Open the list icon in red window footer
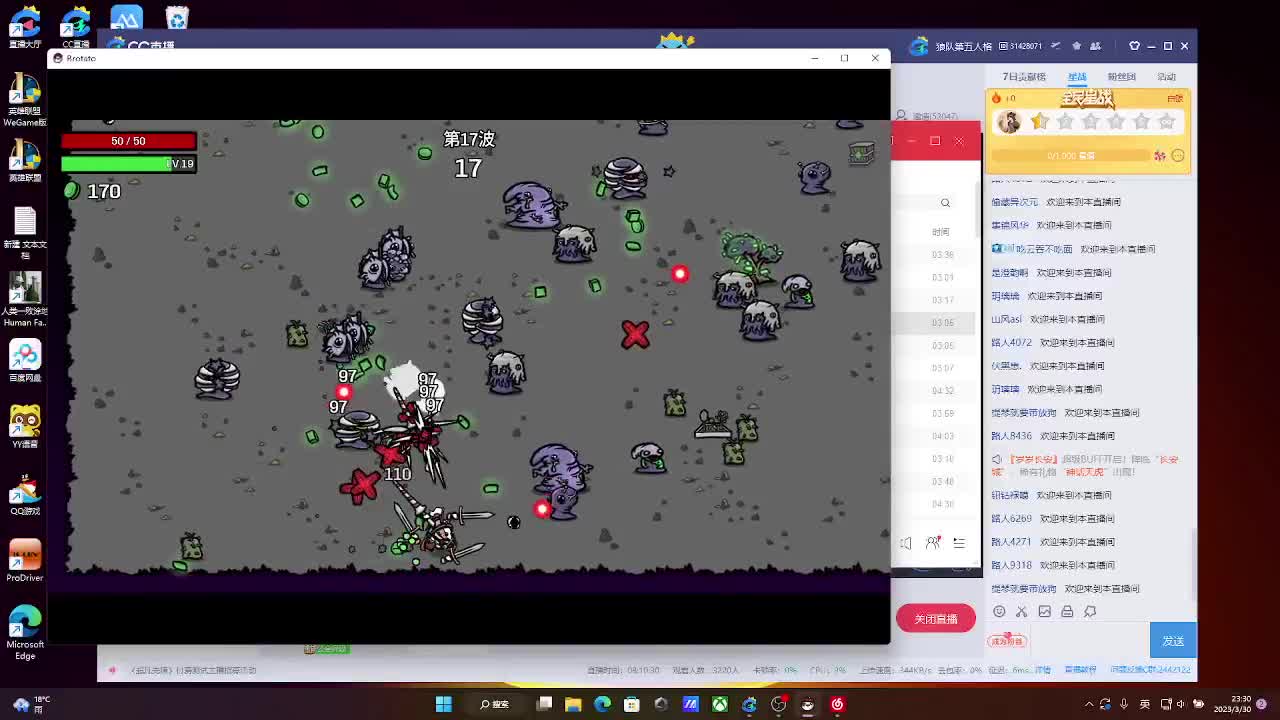1280x720 pixels. coord(959,543)
